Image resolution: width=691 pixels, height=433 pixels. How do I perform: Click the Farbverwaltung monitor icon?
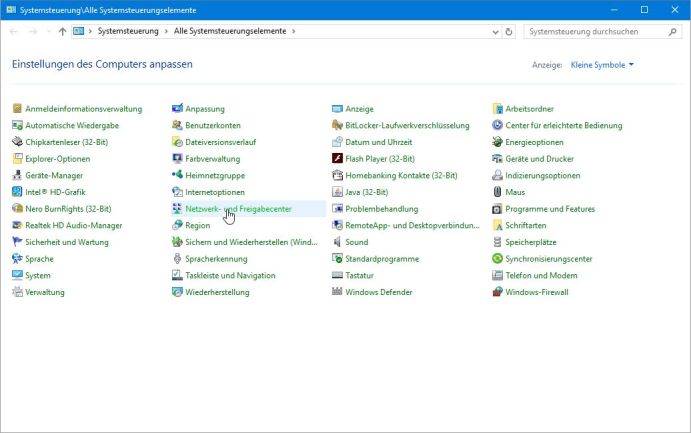pos(177,159)
